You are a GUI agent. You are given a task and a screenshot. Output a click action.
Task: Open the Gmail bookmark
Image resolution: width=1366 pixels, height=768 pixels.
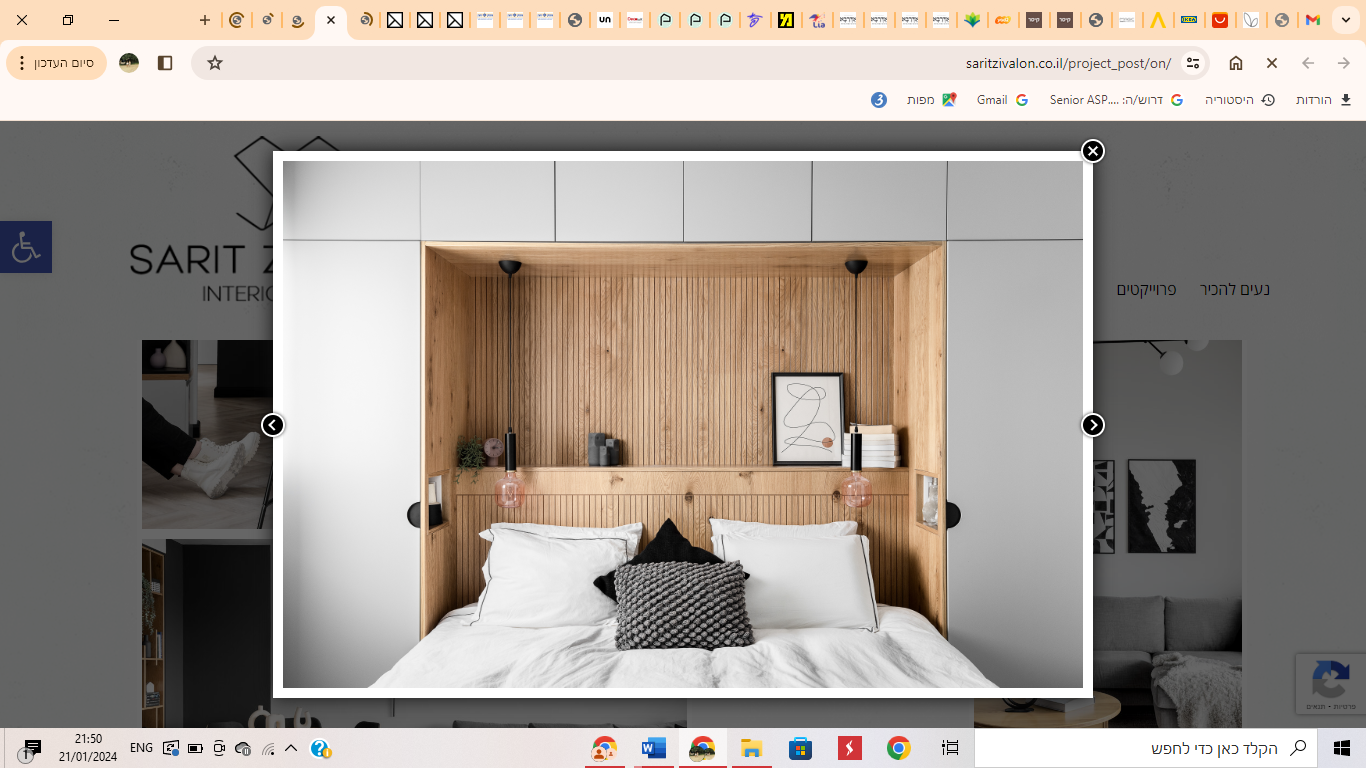click(1002, 100)
